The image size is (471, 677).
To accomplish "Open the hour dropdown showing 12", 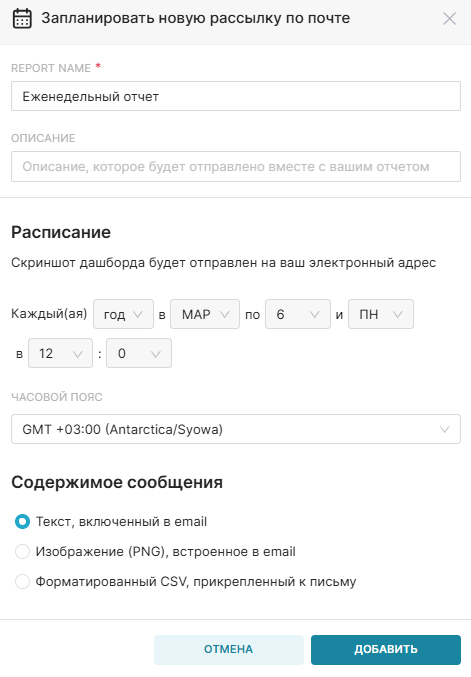I will [x=60, y=353].
